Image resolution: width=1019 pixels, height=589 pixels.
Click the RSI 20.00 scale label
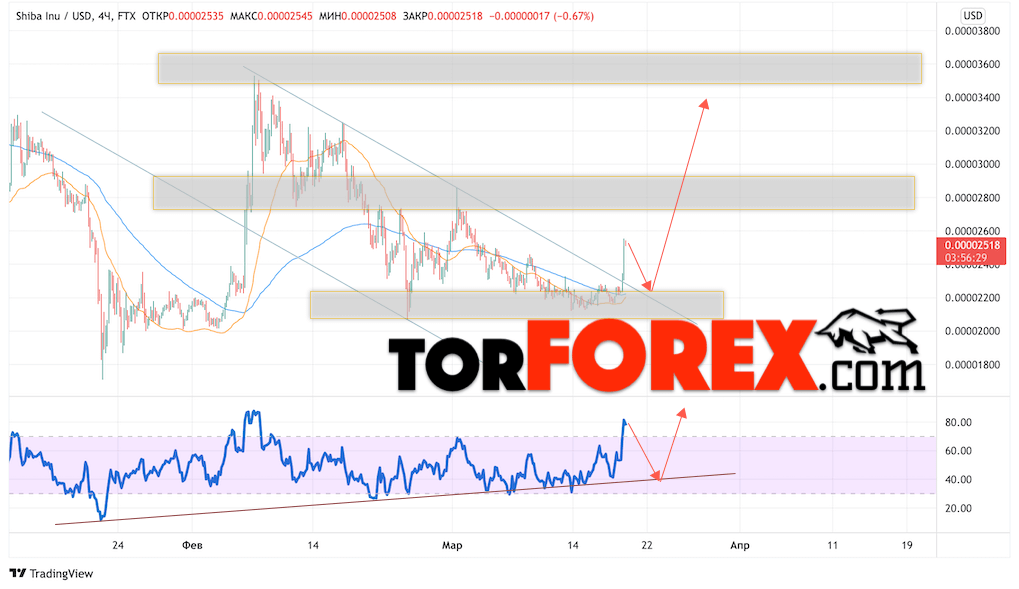point(958,508)
